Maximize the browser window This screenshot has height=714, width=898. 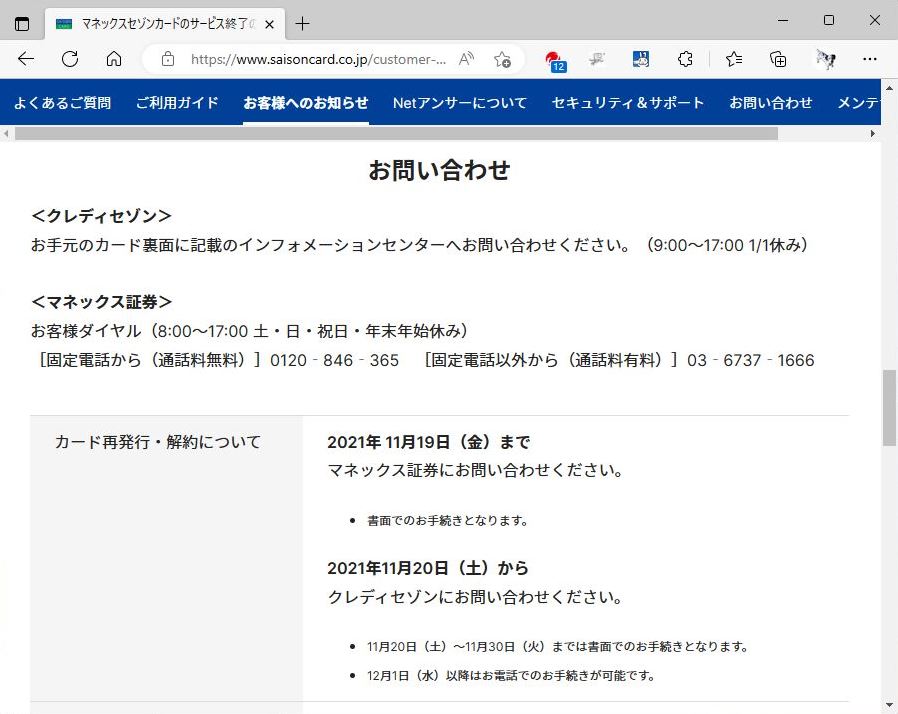pos(829,21)
